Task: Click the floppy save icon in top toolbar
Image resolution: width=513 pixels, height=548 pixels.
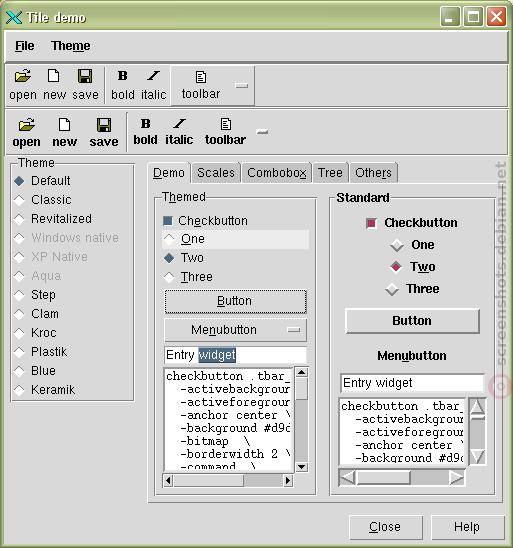Action: (x=85, y=76)
